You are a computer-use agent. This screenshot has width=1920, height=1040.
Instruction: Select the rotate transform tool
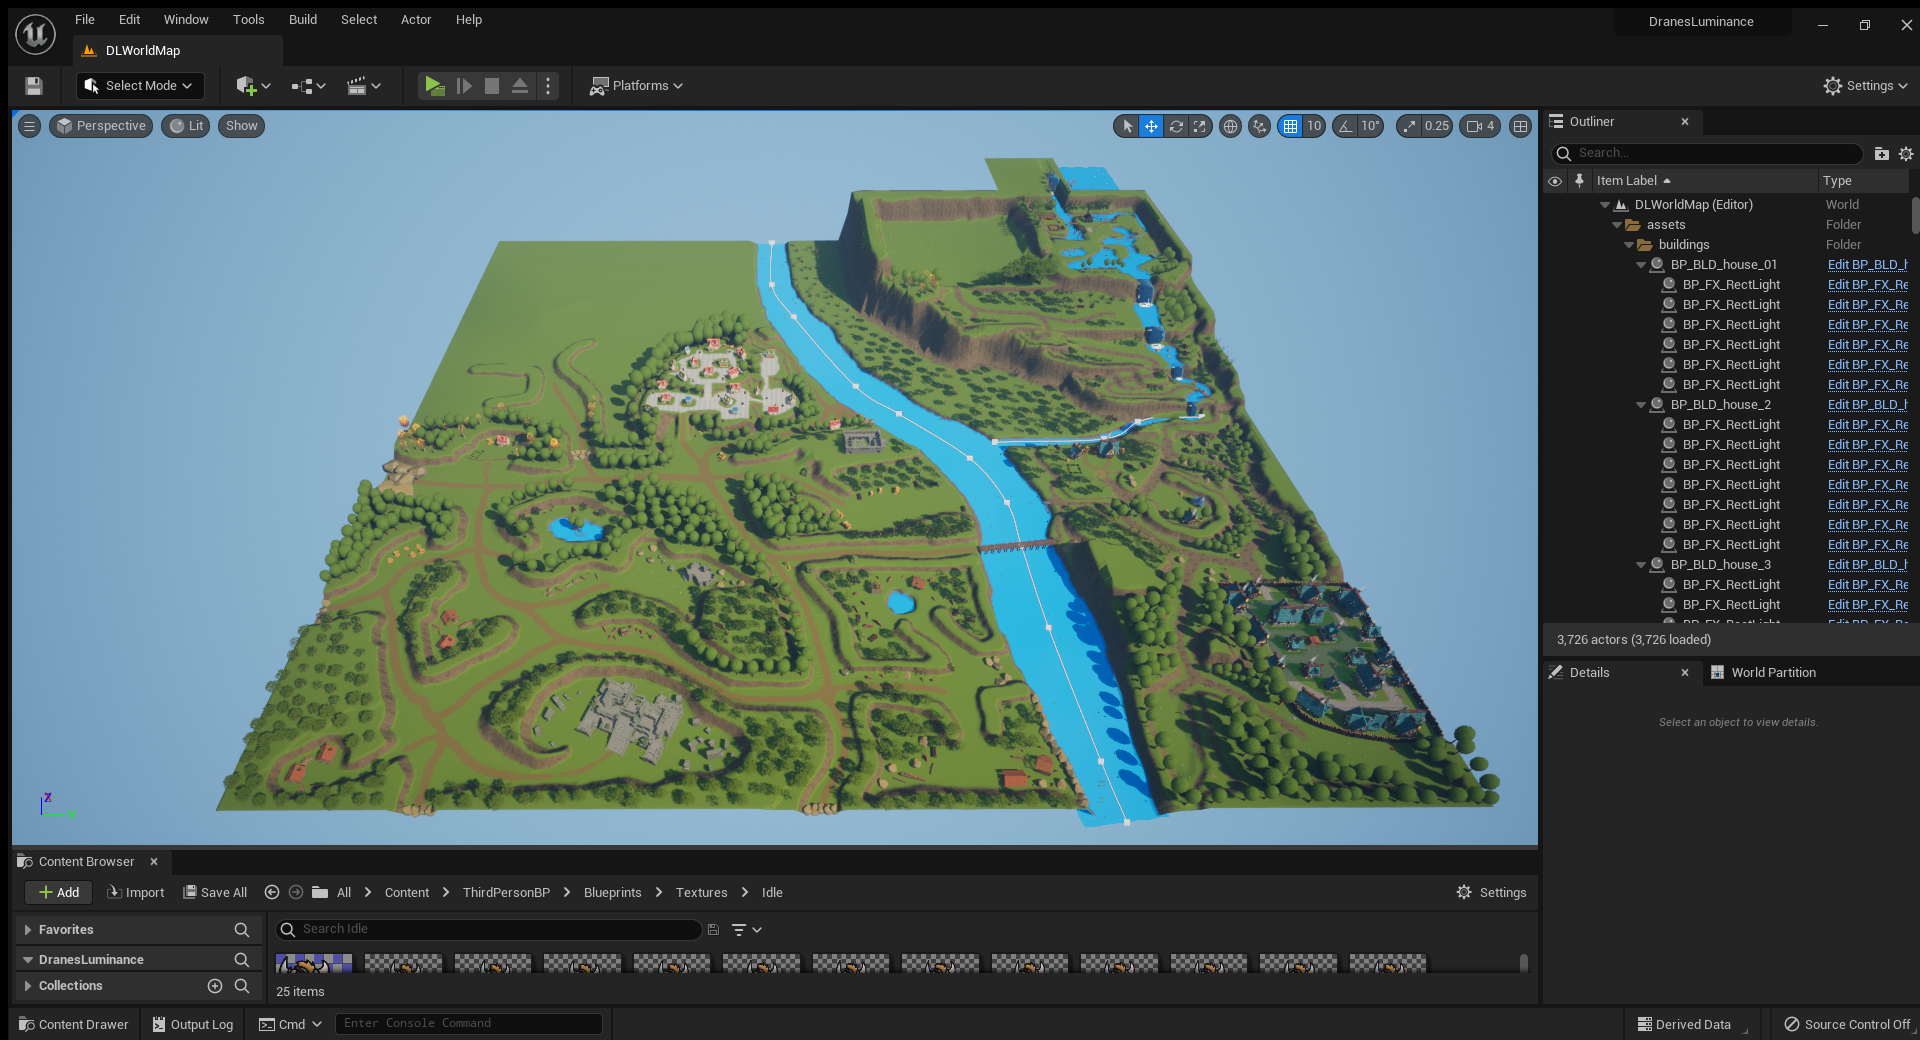[1176, 126]
